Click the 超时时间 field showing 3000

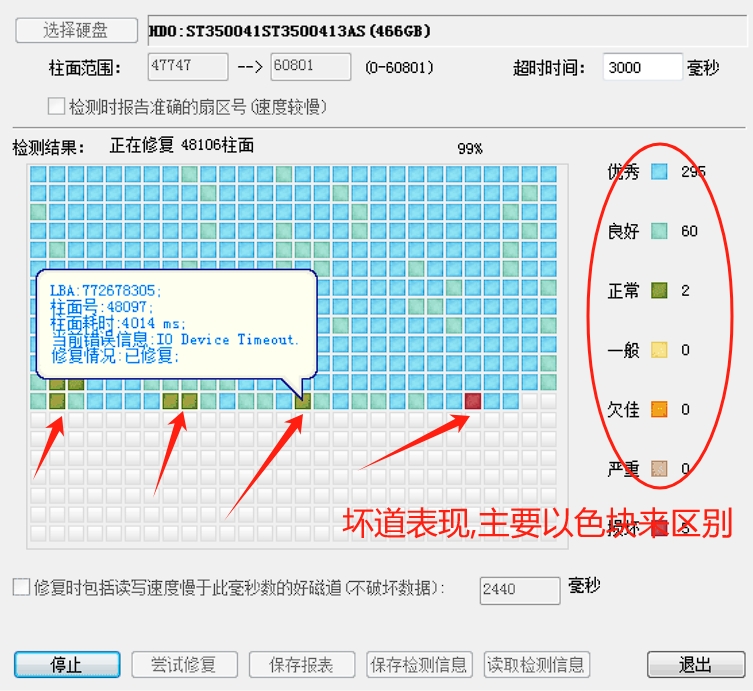point(642,68)
